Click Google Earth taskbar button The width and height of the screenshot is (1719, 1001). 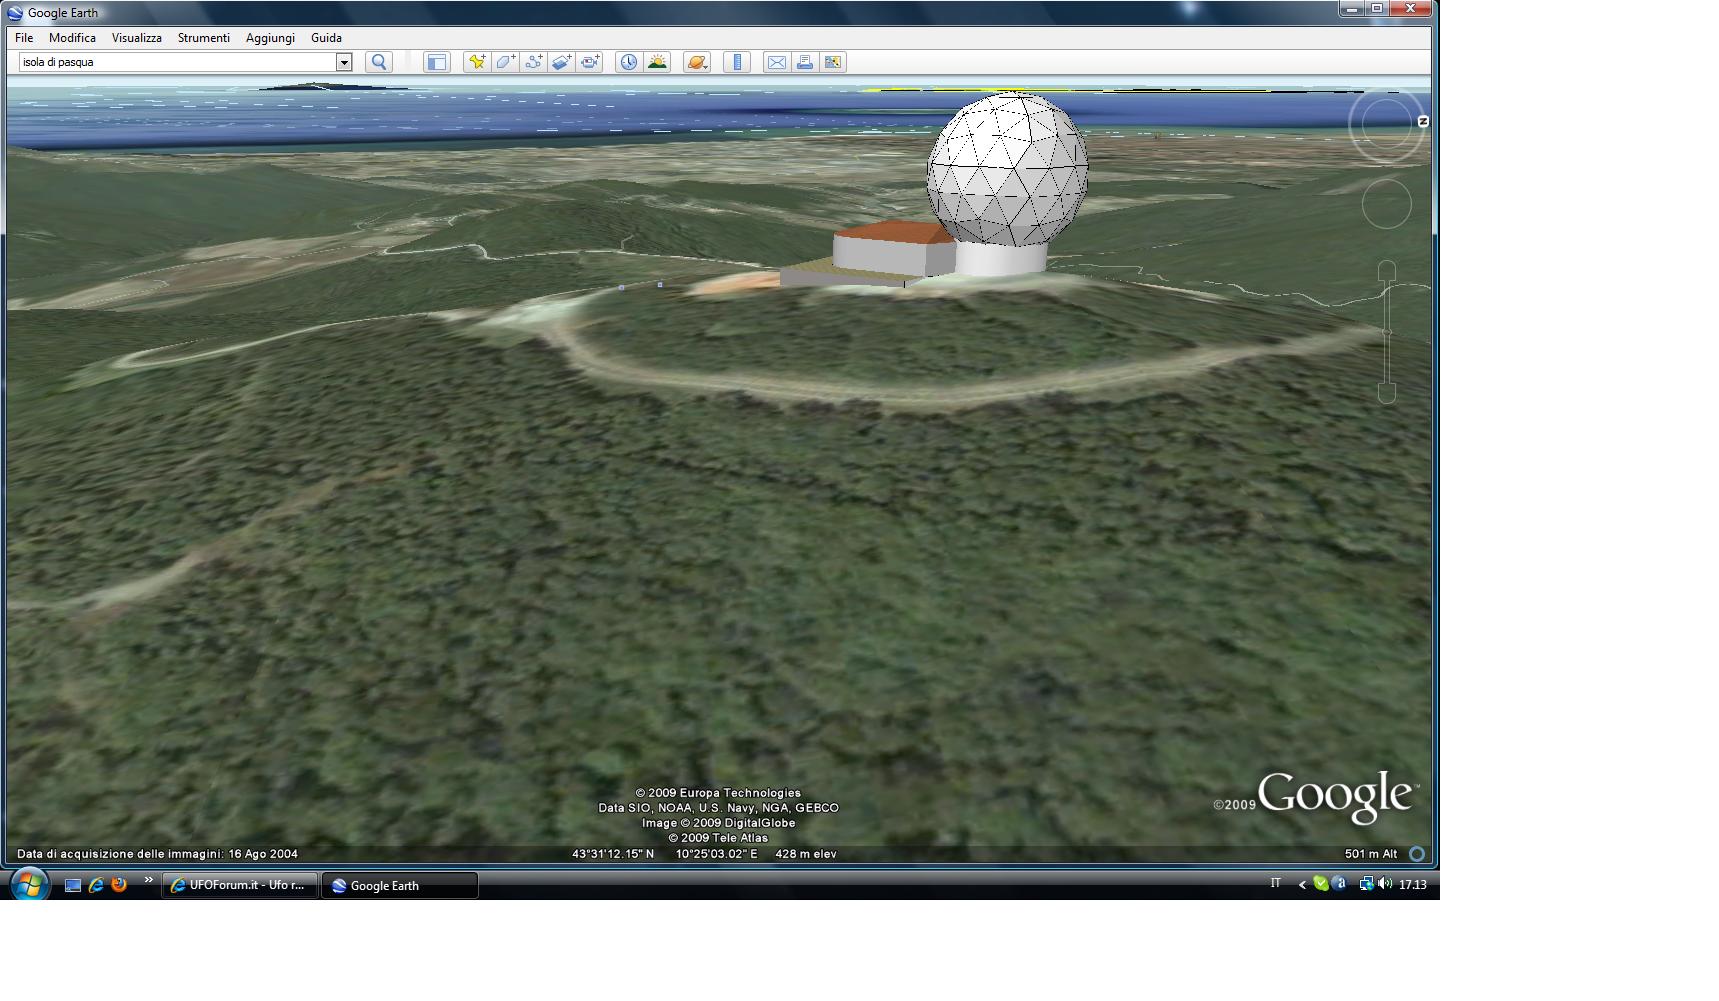click(x=399, y=885)
